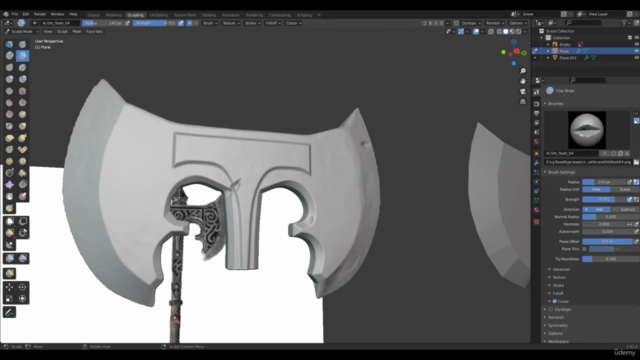The height and width of the screenshot is (360, 640).
Task: Toggle strength pressure sensitivity in header
Action: 181,23
